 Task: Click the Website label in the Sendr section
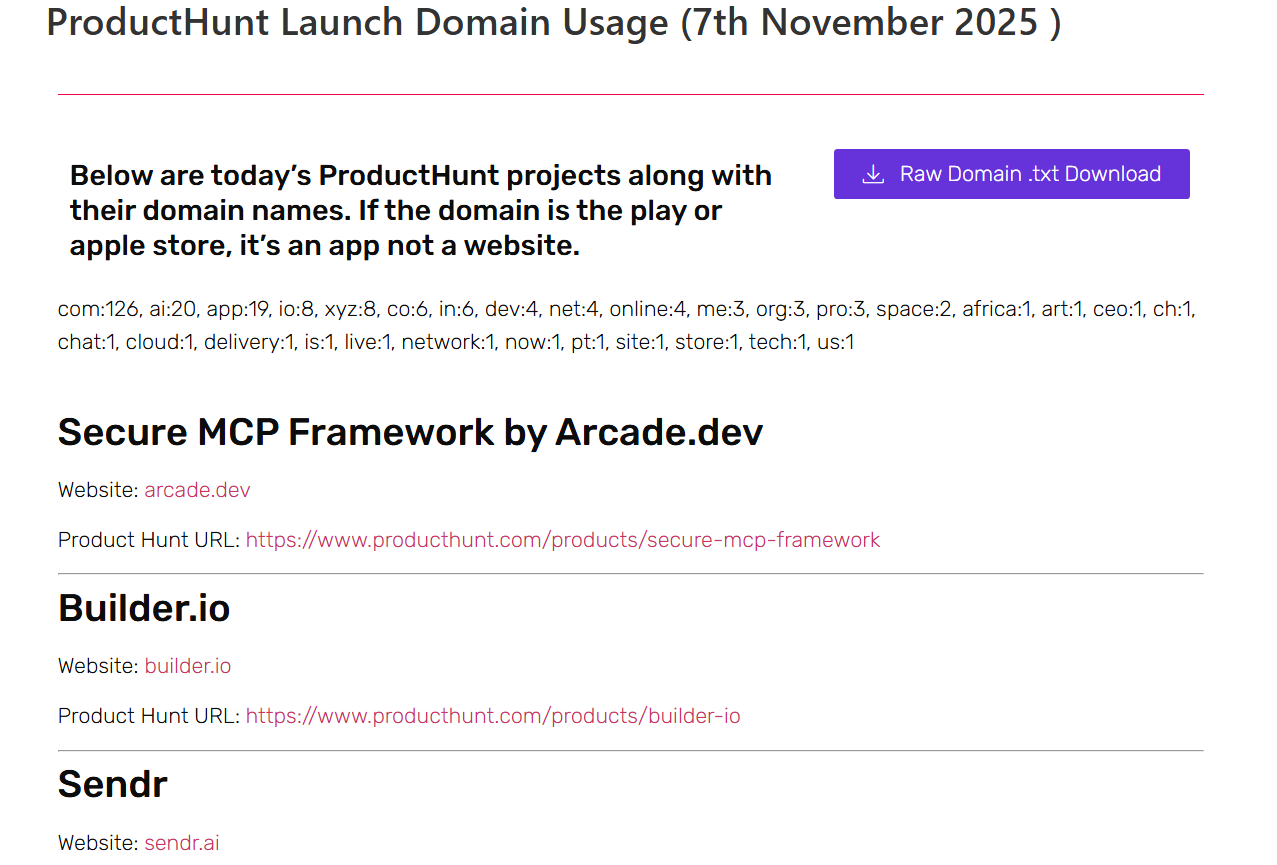point(96,842)
